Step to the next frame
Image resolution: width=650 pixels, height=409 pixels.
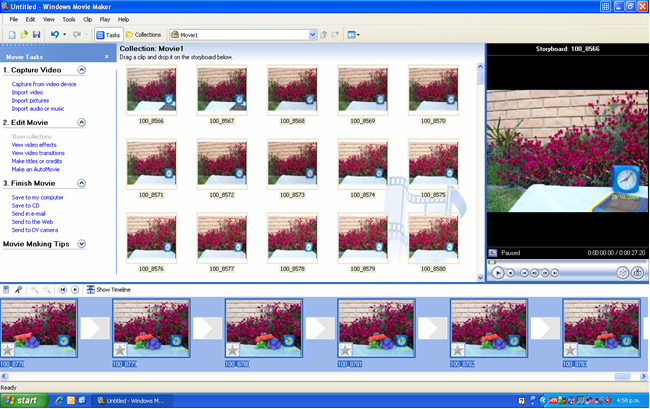click(545, 273)
